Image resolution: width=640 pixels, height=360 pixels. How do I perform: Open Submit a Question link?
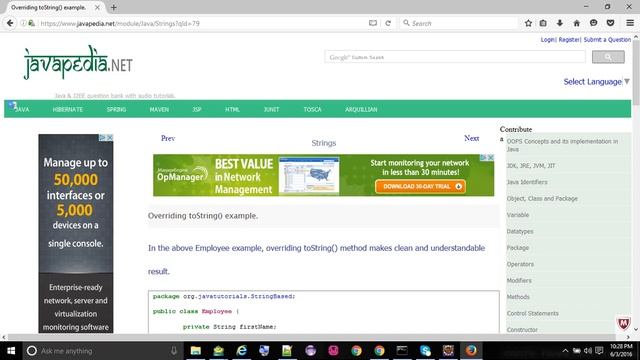[607, 40]
